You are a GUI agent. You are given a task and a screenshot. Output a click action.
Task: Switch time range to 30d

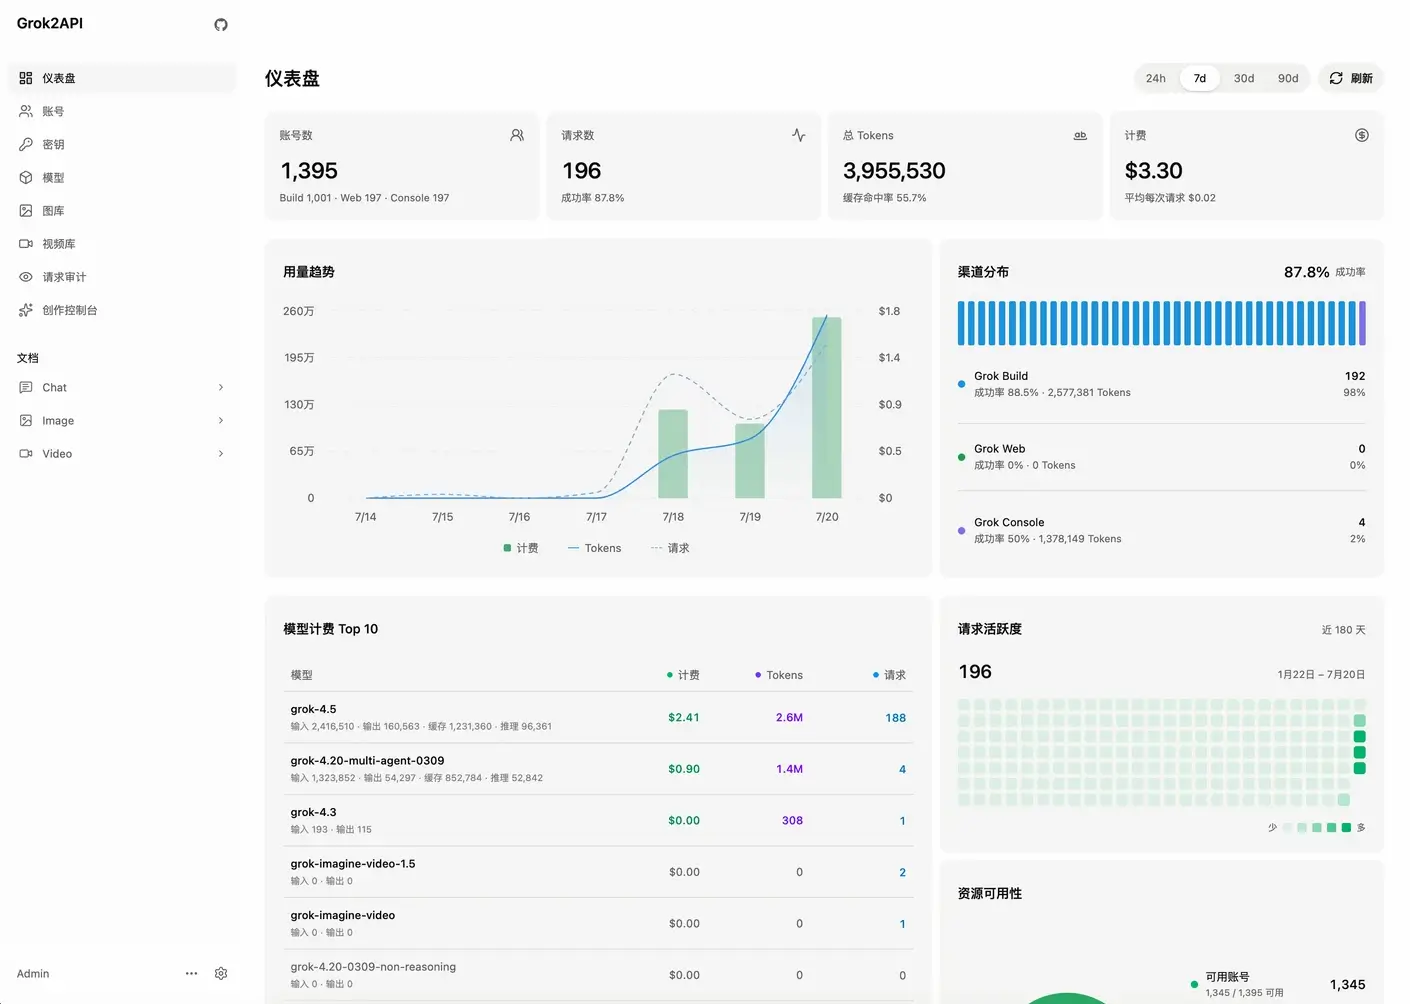click(1244, 78)
